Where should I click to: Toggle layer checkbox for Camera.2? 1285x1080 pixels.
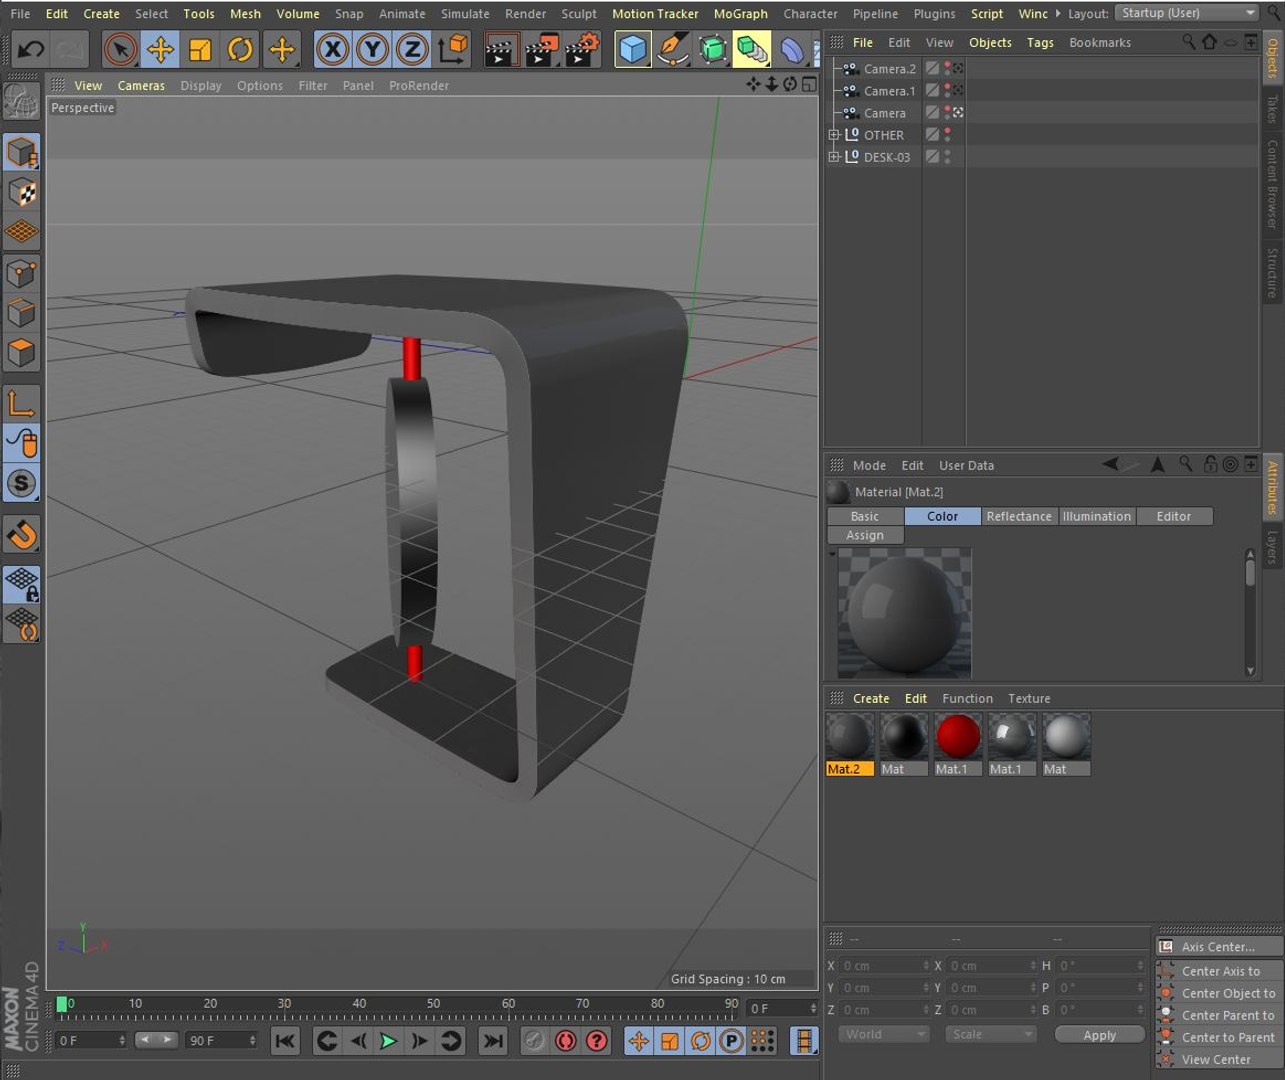pos(932,69)
